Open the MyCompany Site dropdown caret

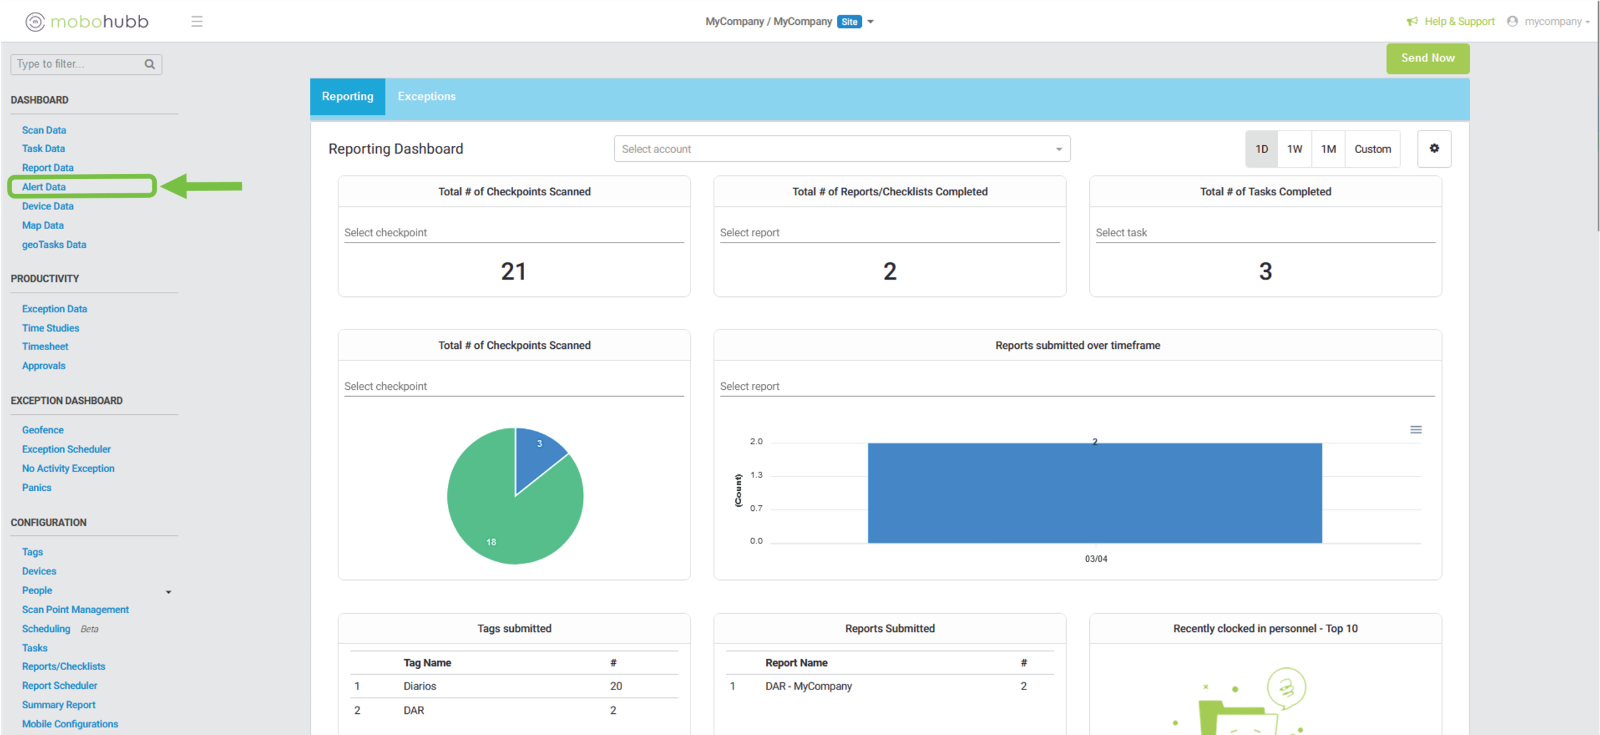[x=870, y=22]
